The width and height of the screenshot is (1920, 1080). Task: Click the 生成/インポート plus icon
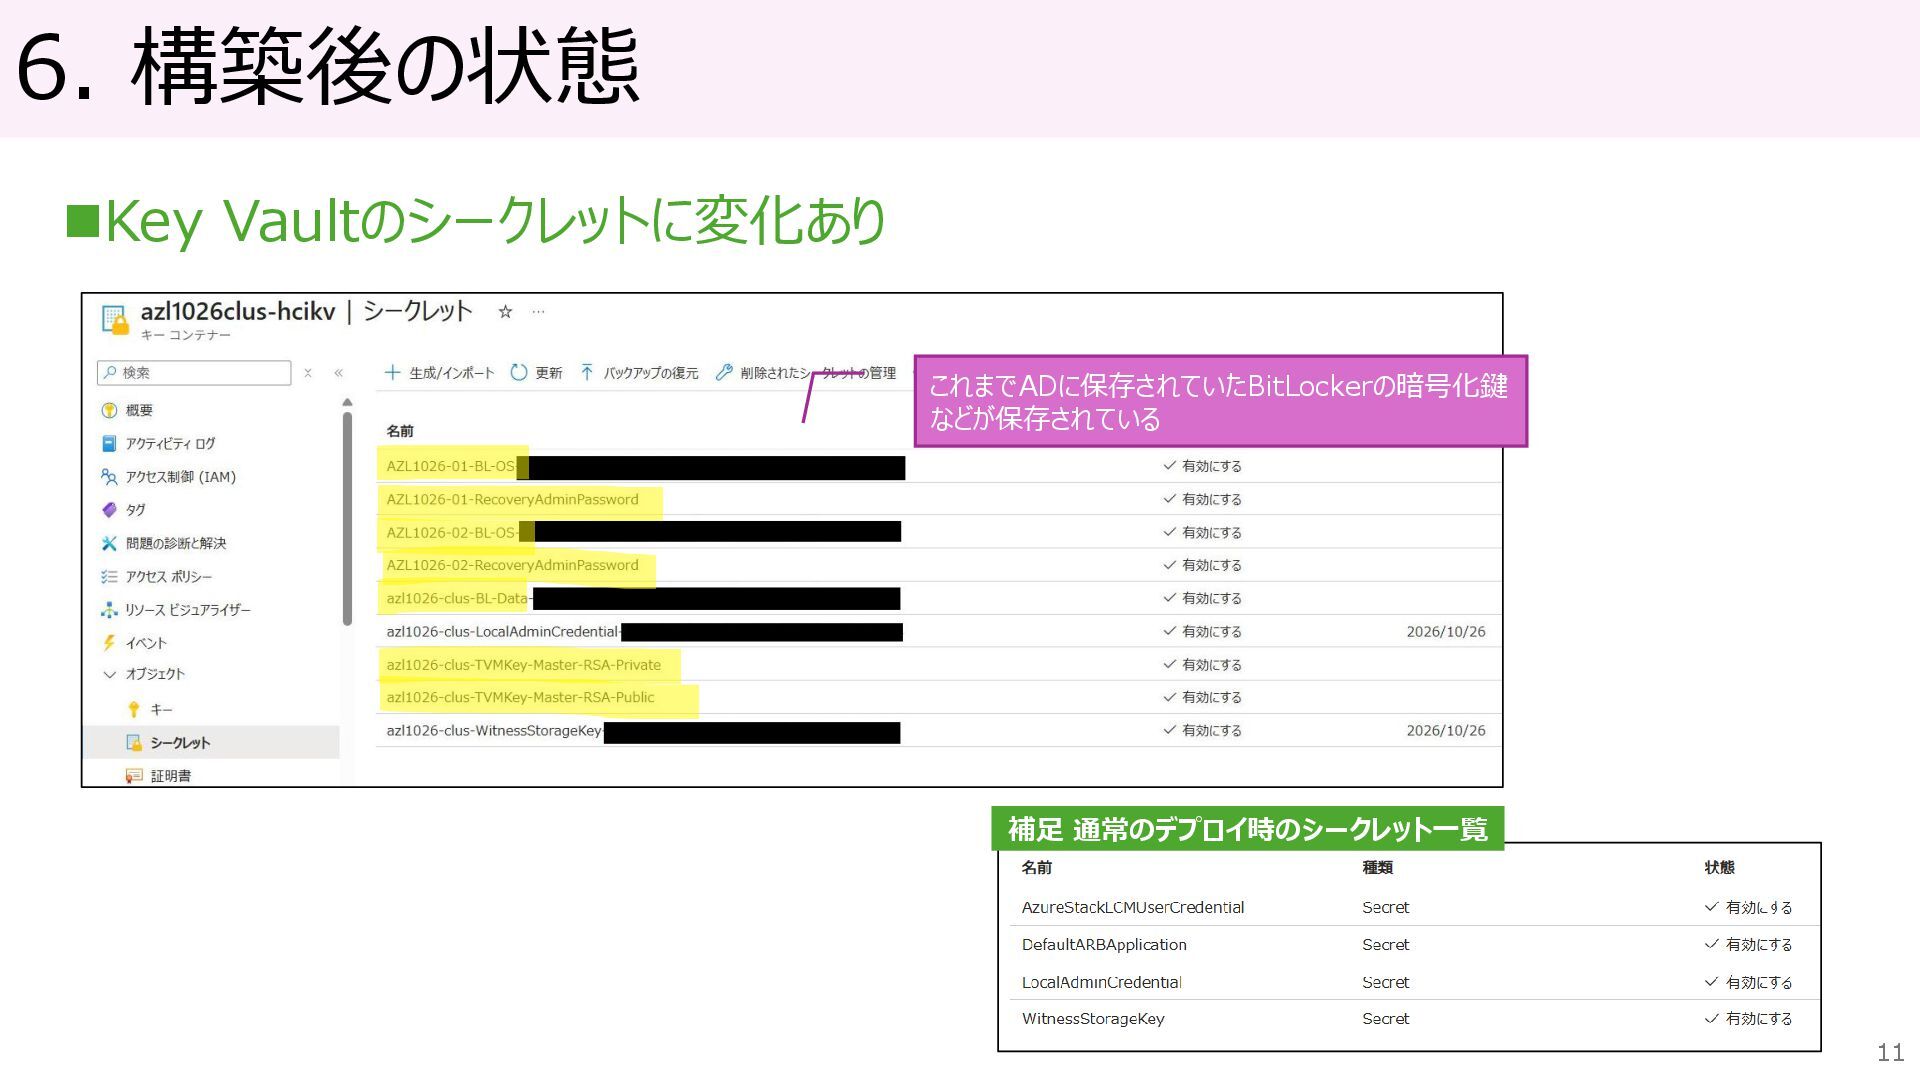click(393, 373)
